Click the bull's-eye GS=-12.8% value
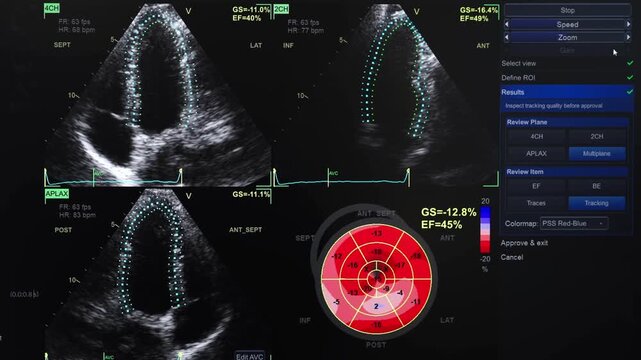This screenshot has width=641, height=360. (x=448, y=212)
